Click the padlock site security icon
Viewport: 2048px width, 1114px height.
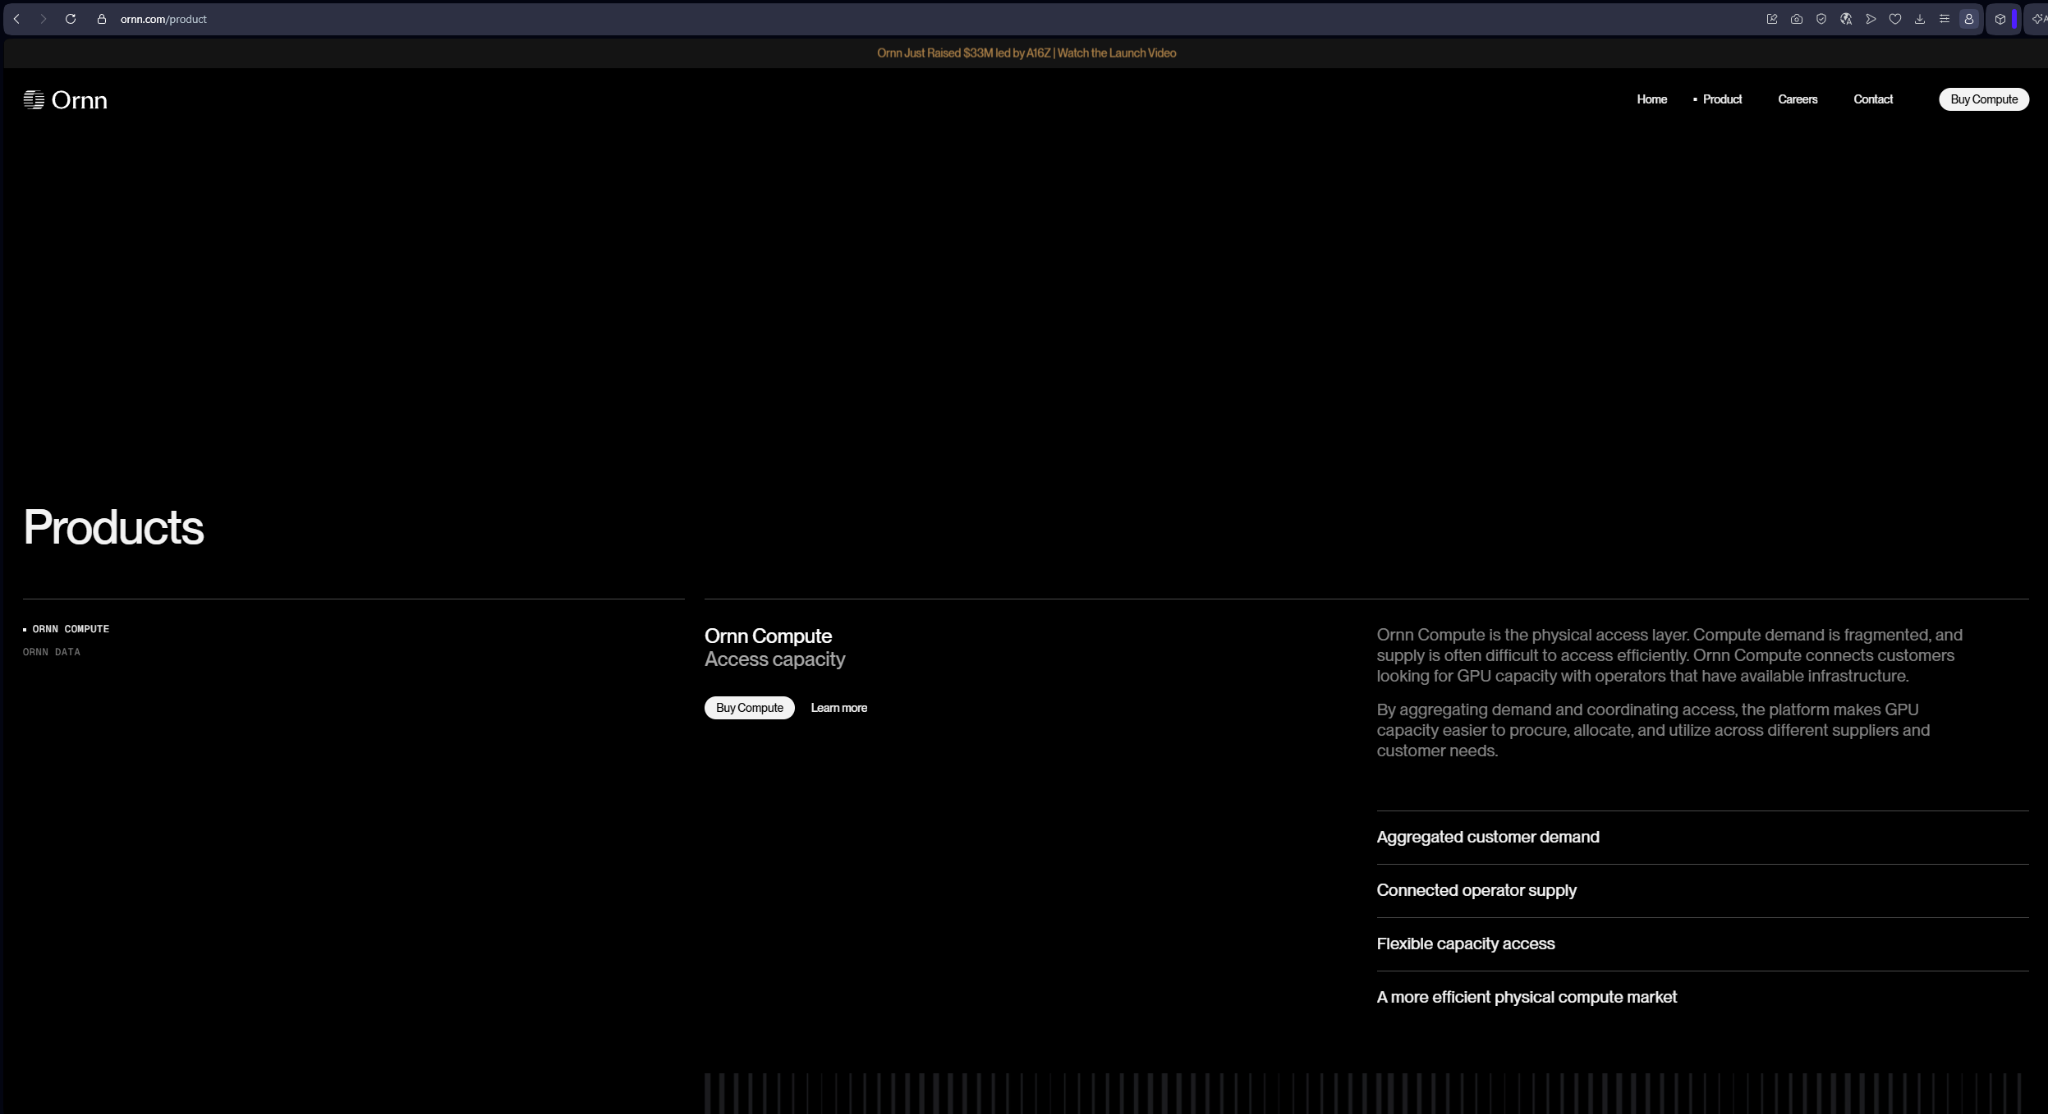coord(101,19)
